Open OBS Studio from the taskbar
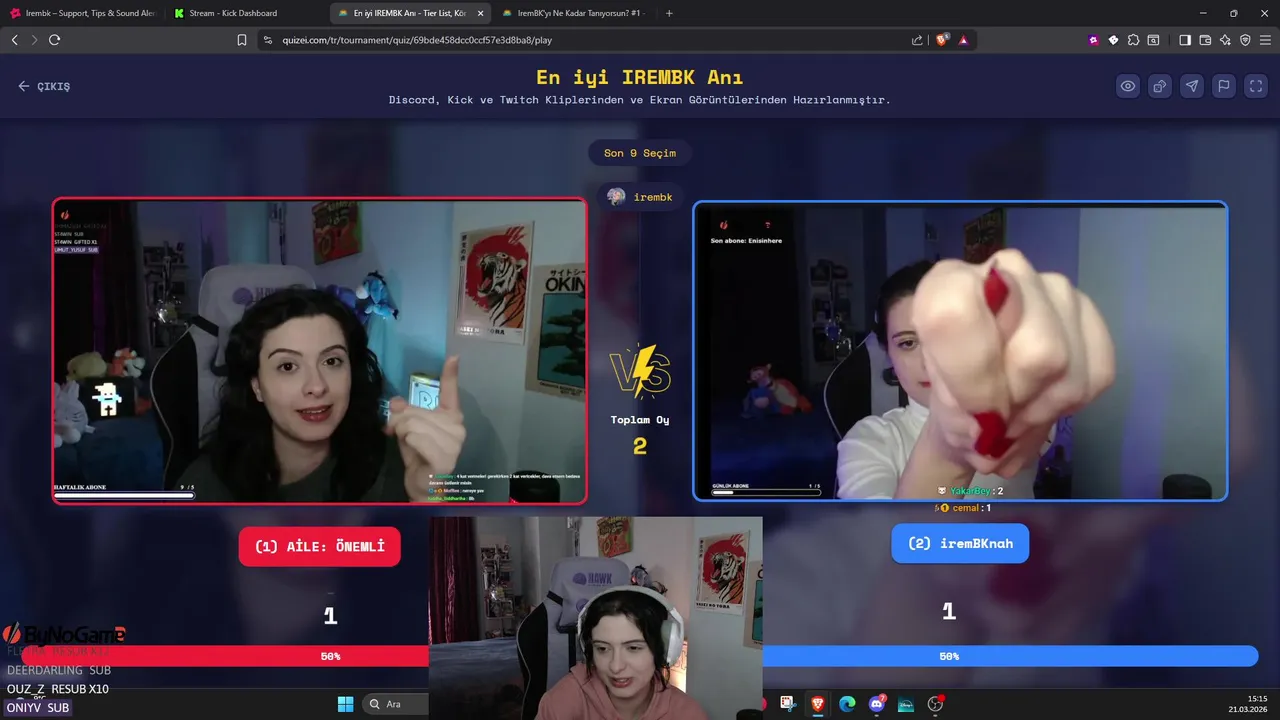The height and width of the screenshot is (720, 1280). coord(936,704)
